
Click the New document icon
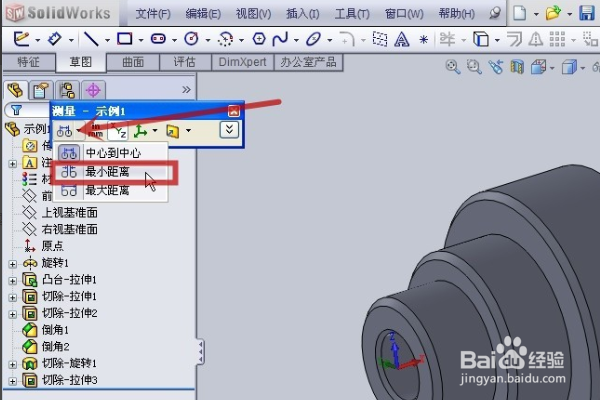519,13
